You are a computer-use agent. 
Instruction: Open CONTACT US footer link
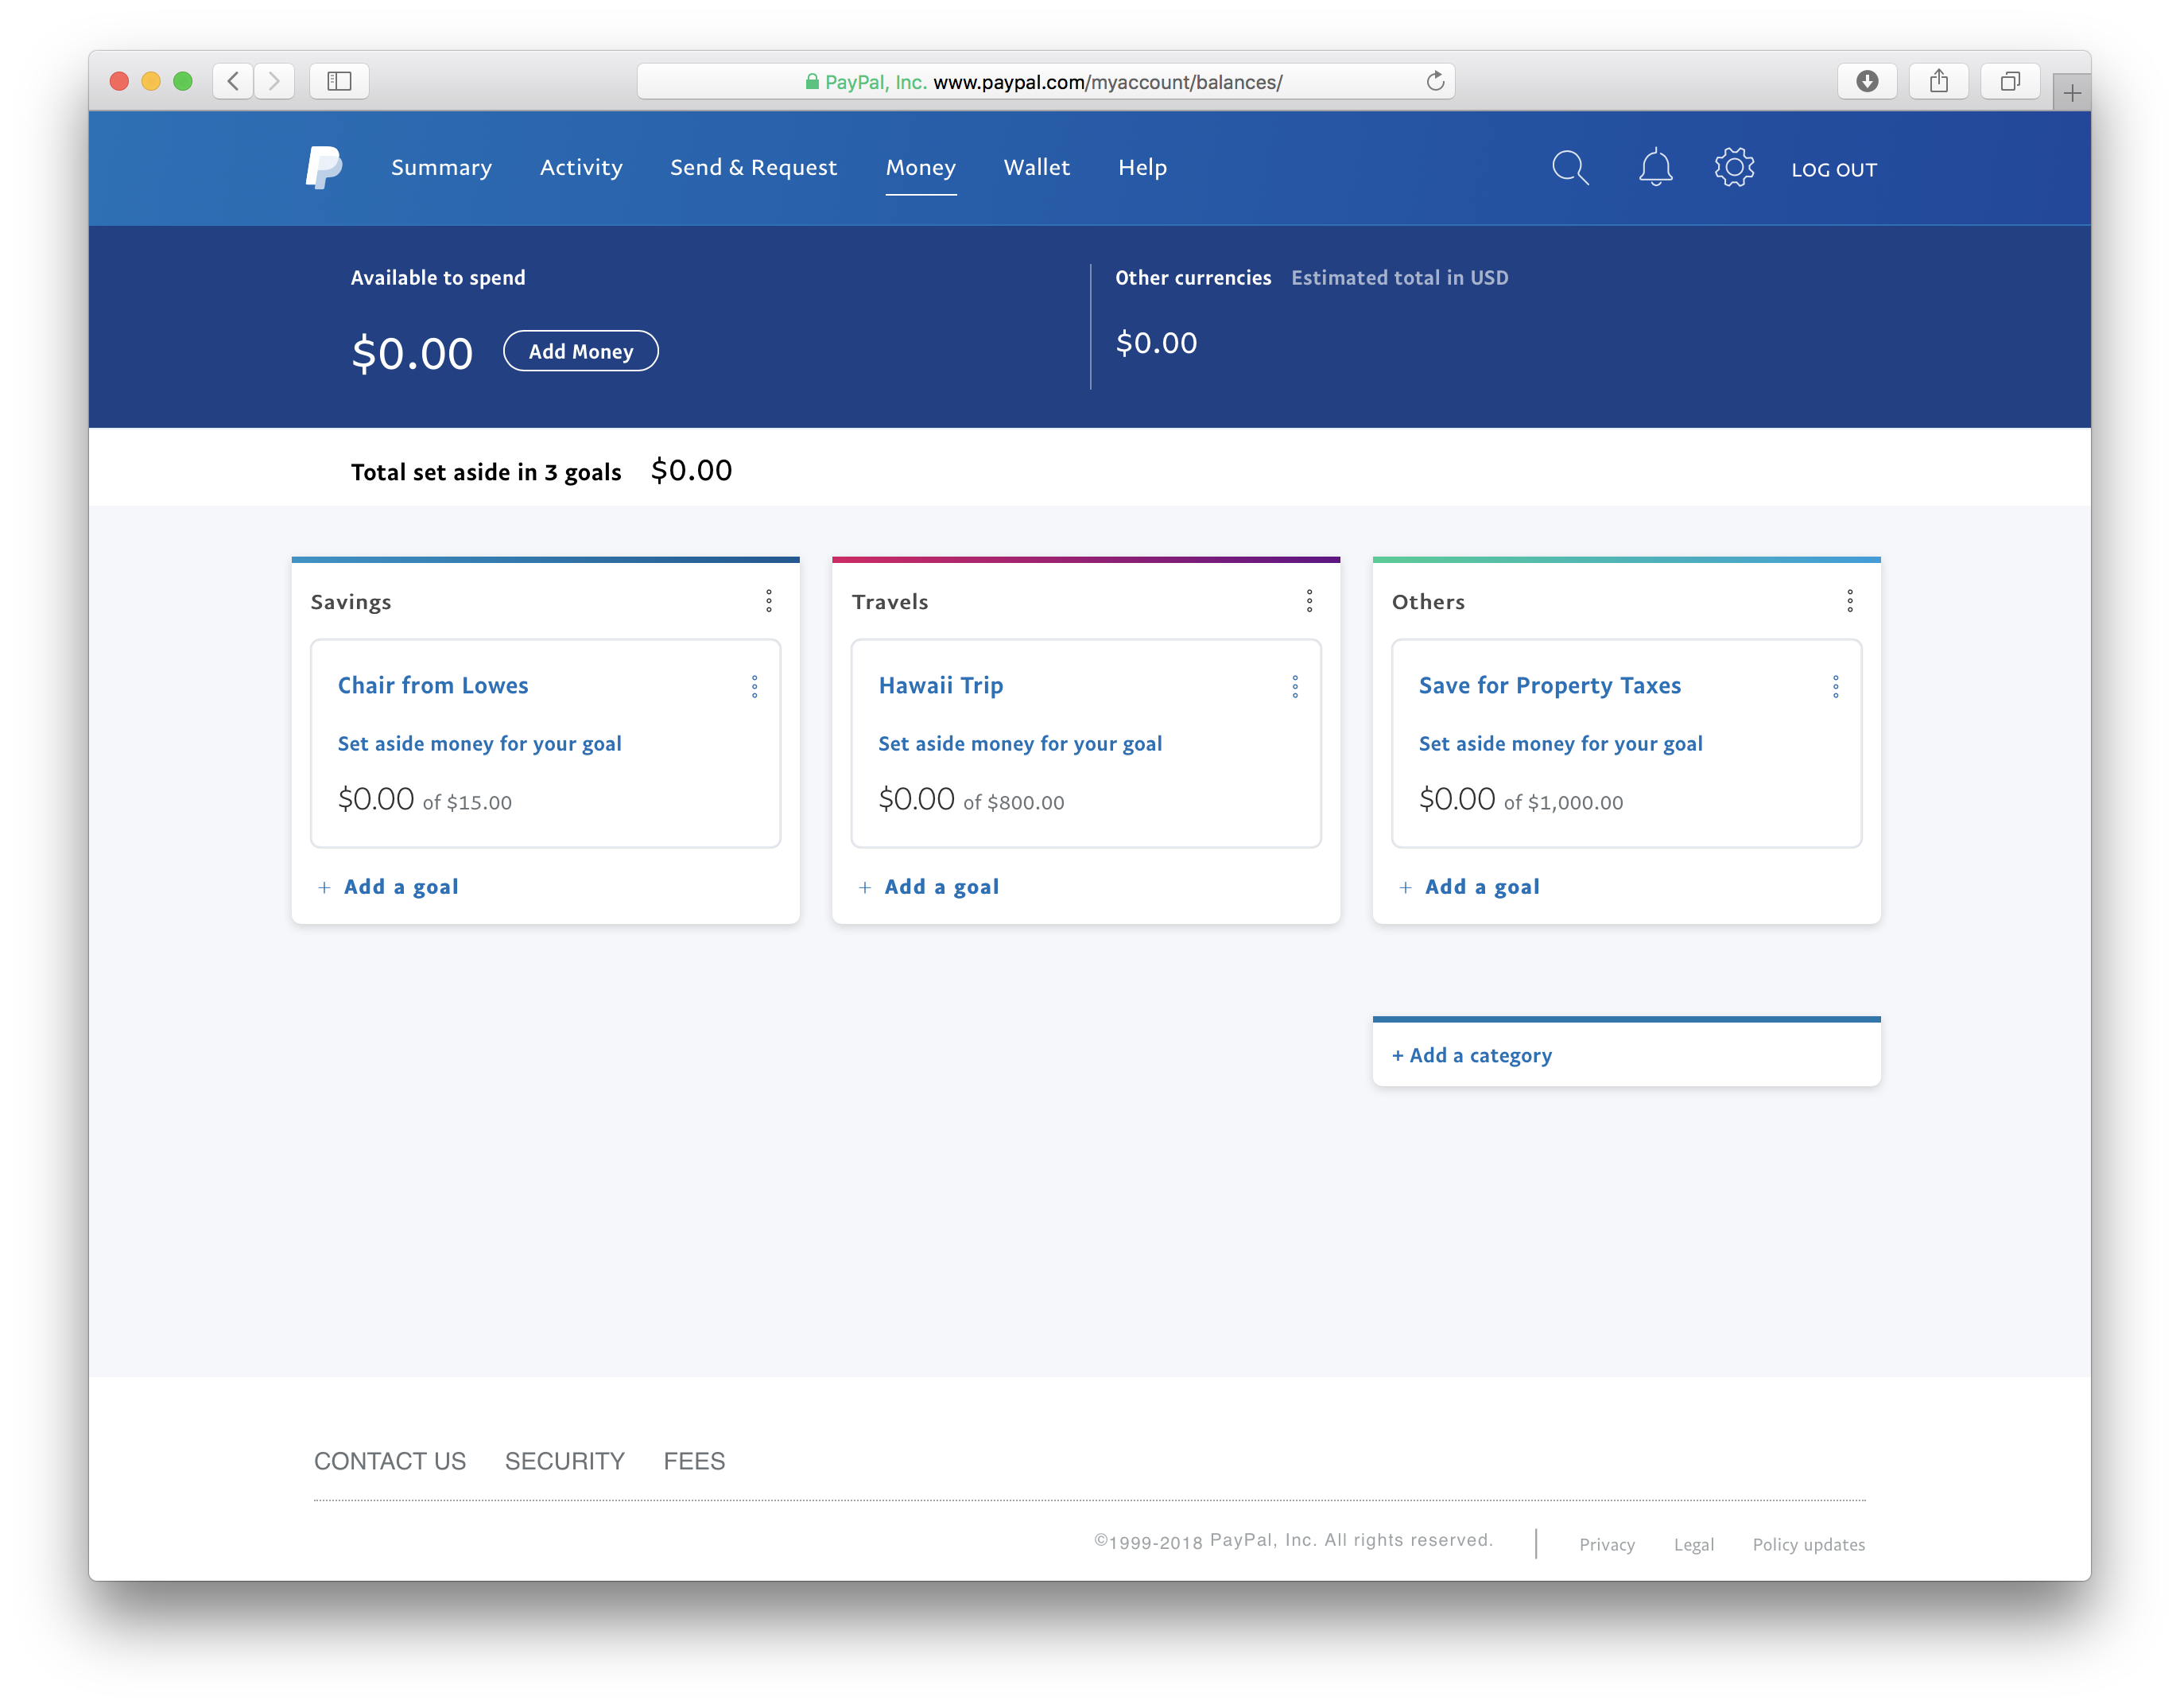pos(389,1461)
